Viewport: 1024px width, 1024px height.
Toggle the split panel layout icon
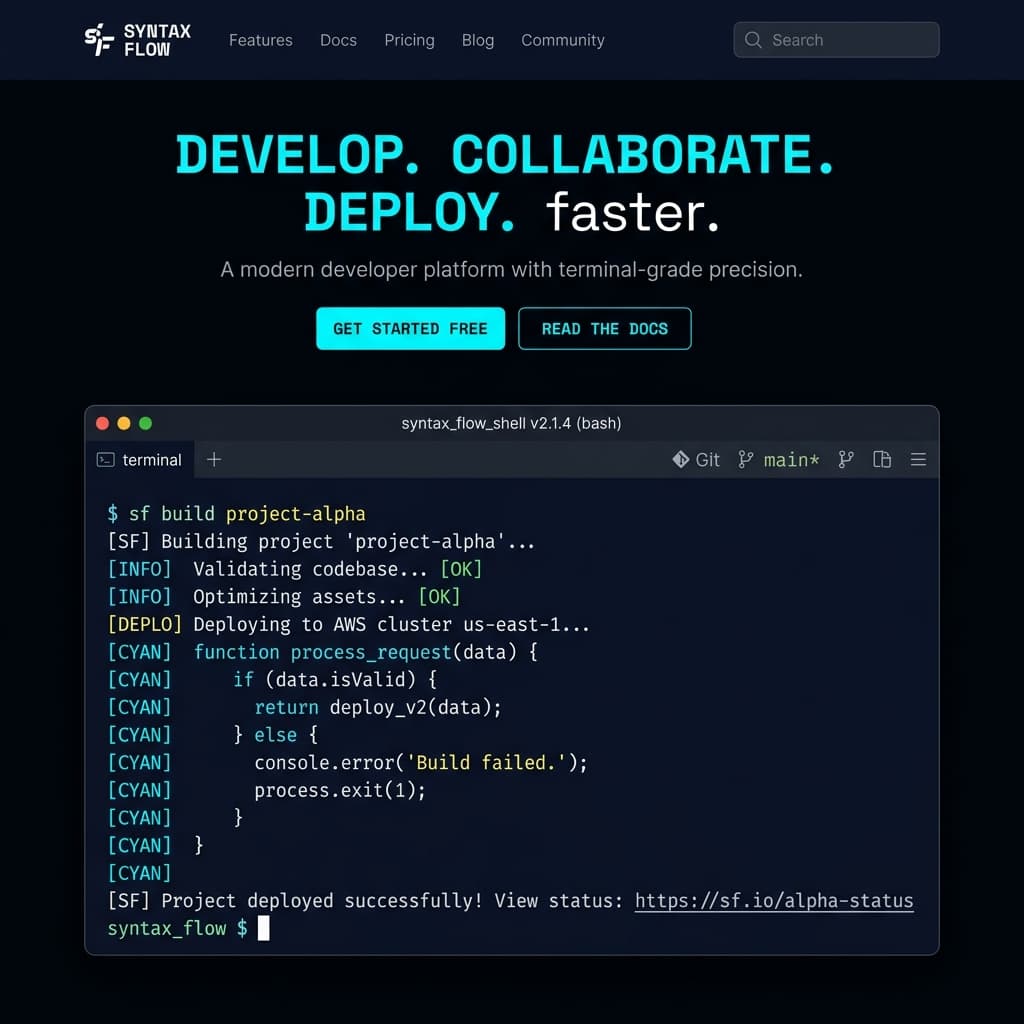882,460
